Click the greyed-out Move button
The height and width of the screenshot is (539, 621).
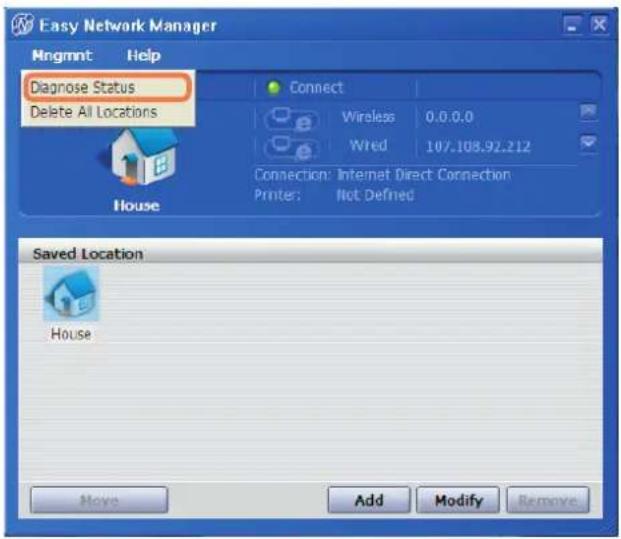click(x=99, y=500)
